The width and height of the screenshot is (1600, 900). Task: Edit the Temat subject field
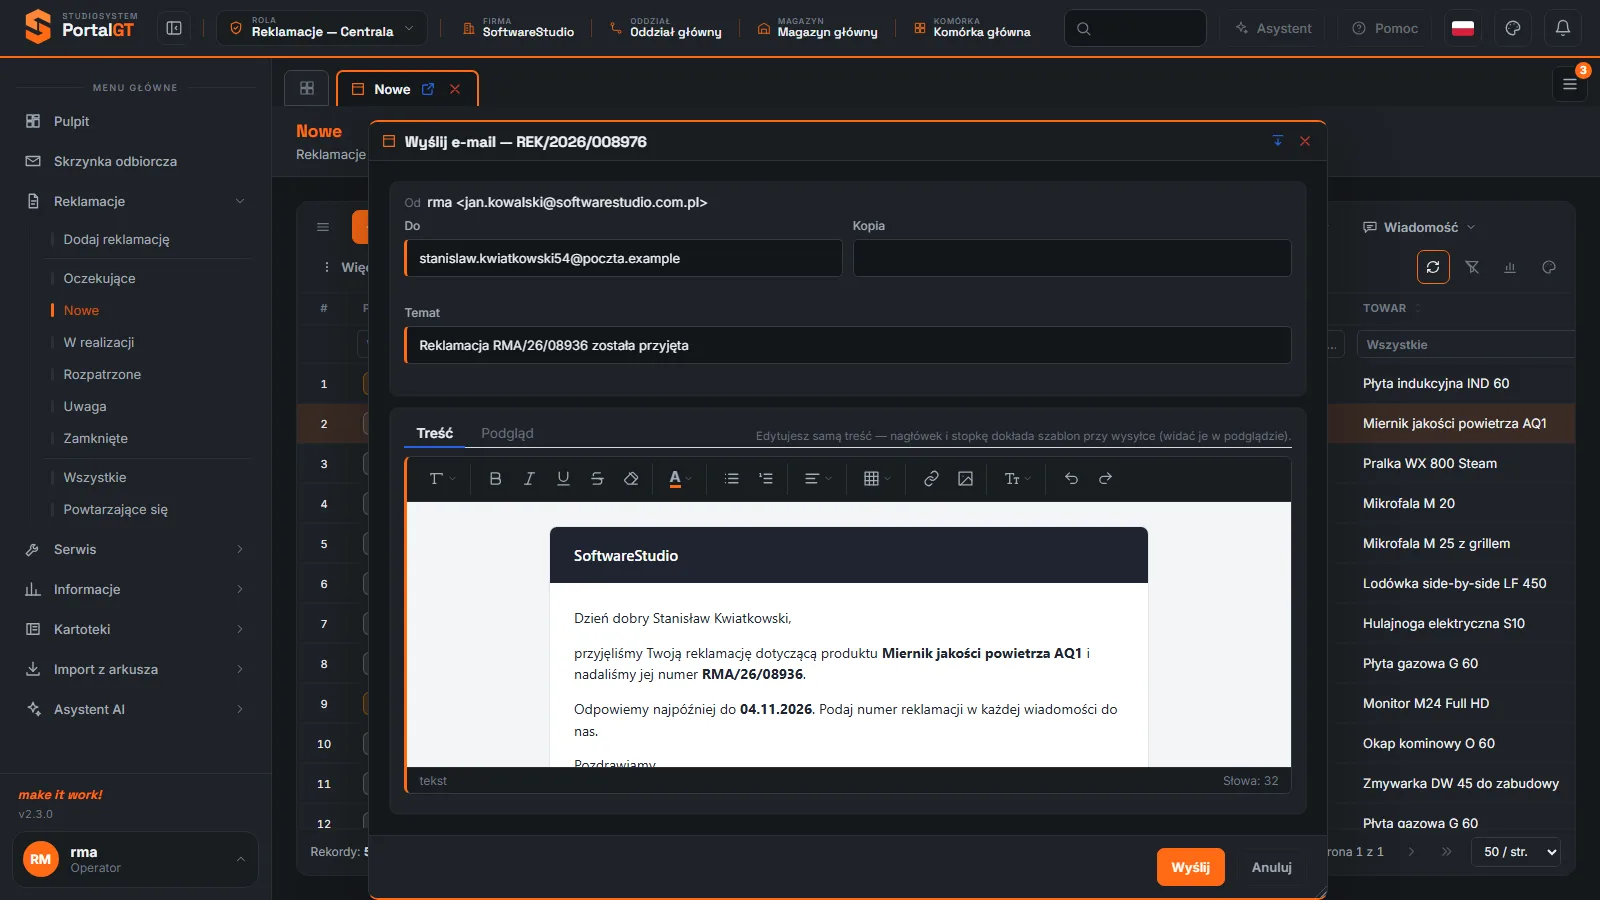click(x=848, y=345)
